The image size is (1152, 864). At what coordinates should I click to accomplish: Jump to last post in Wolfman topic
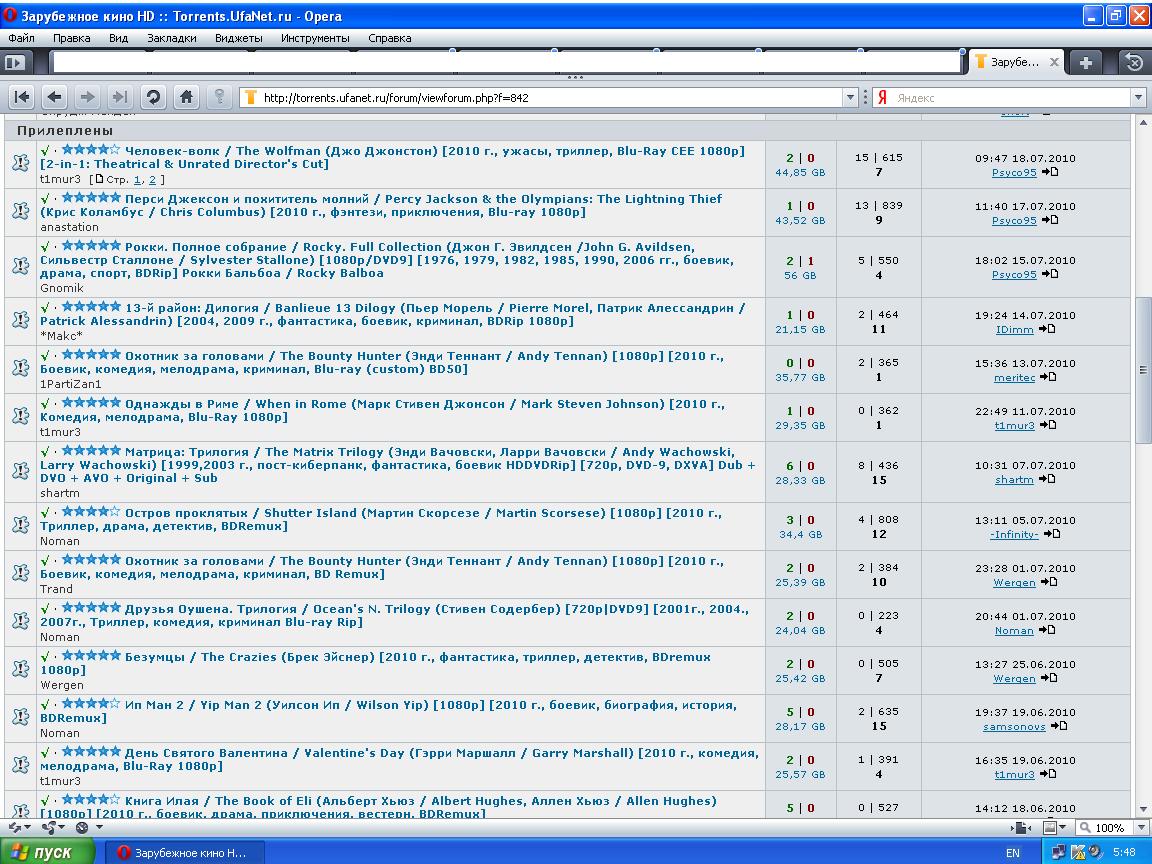(1050, 172)
